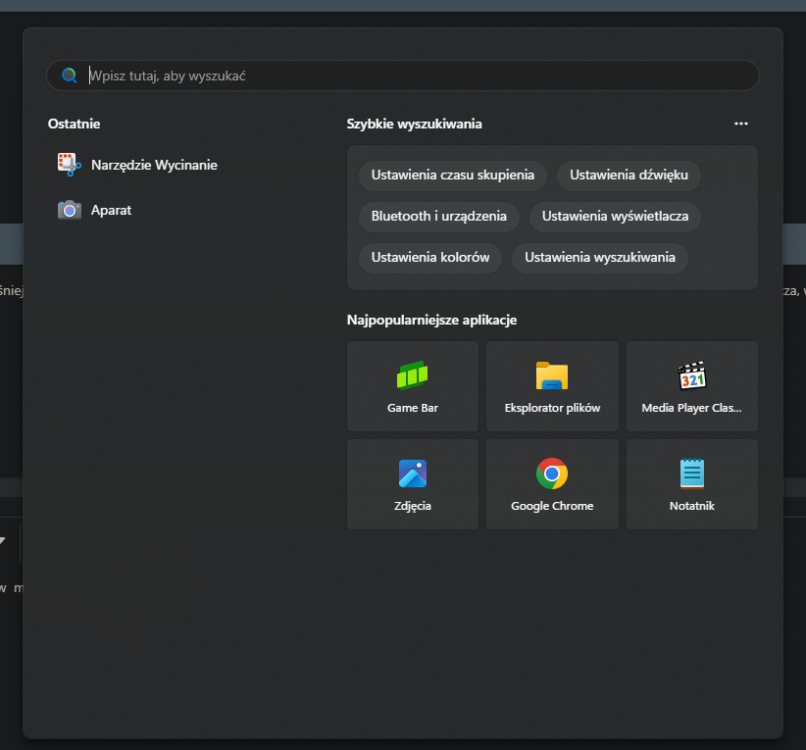Click the Narzędzie Wycinanie text in recents
This screenshot has height=750, width=806.
click(154, 165)
